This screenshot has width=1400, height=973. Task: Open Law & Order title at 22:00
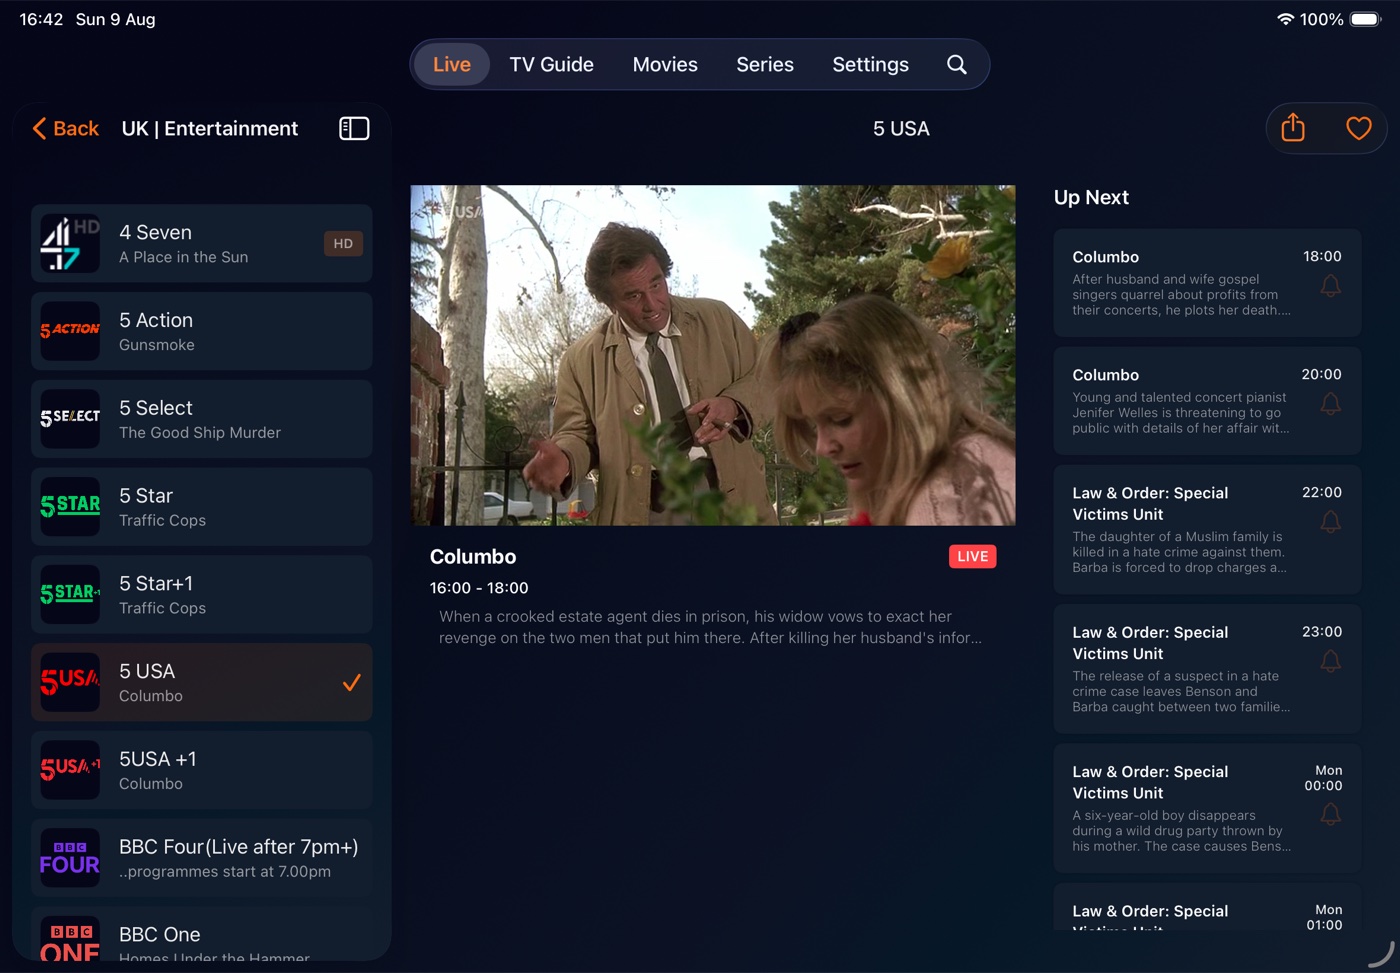pyautogui.click(x=1150, y=503)
